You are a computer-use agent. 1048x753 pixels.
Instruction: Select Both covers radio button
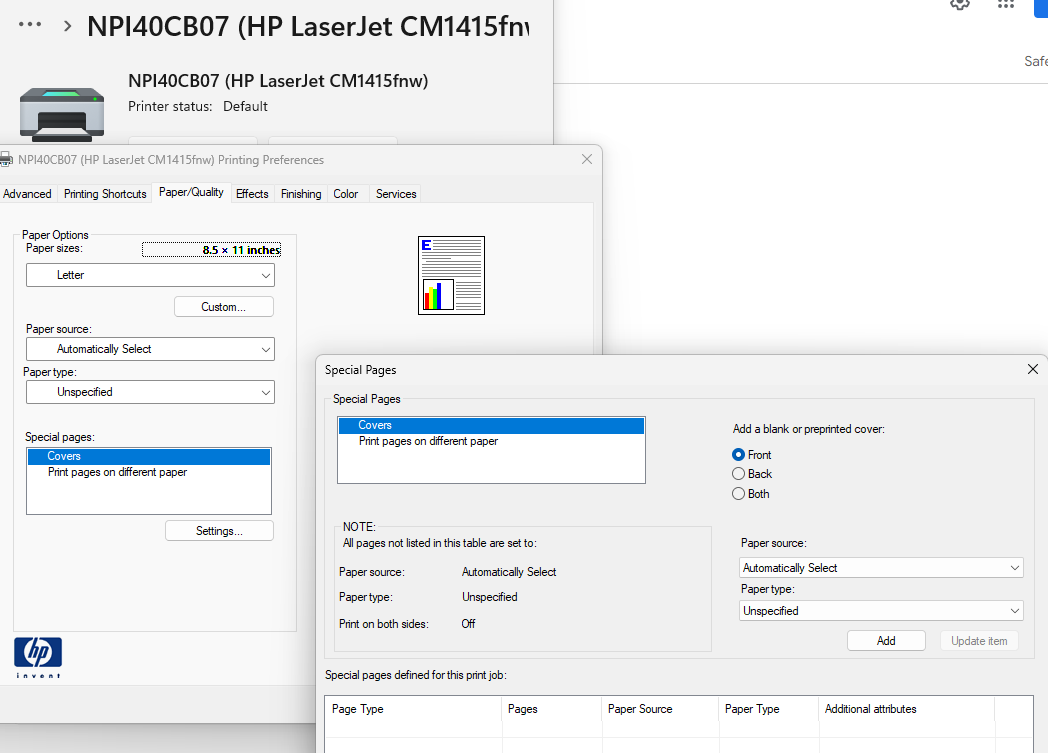click(739, 494)
